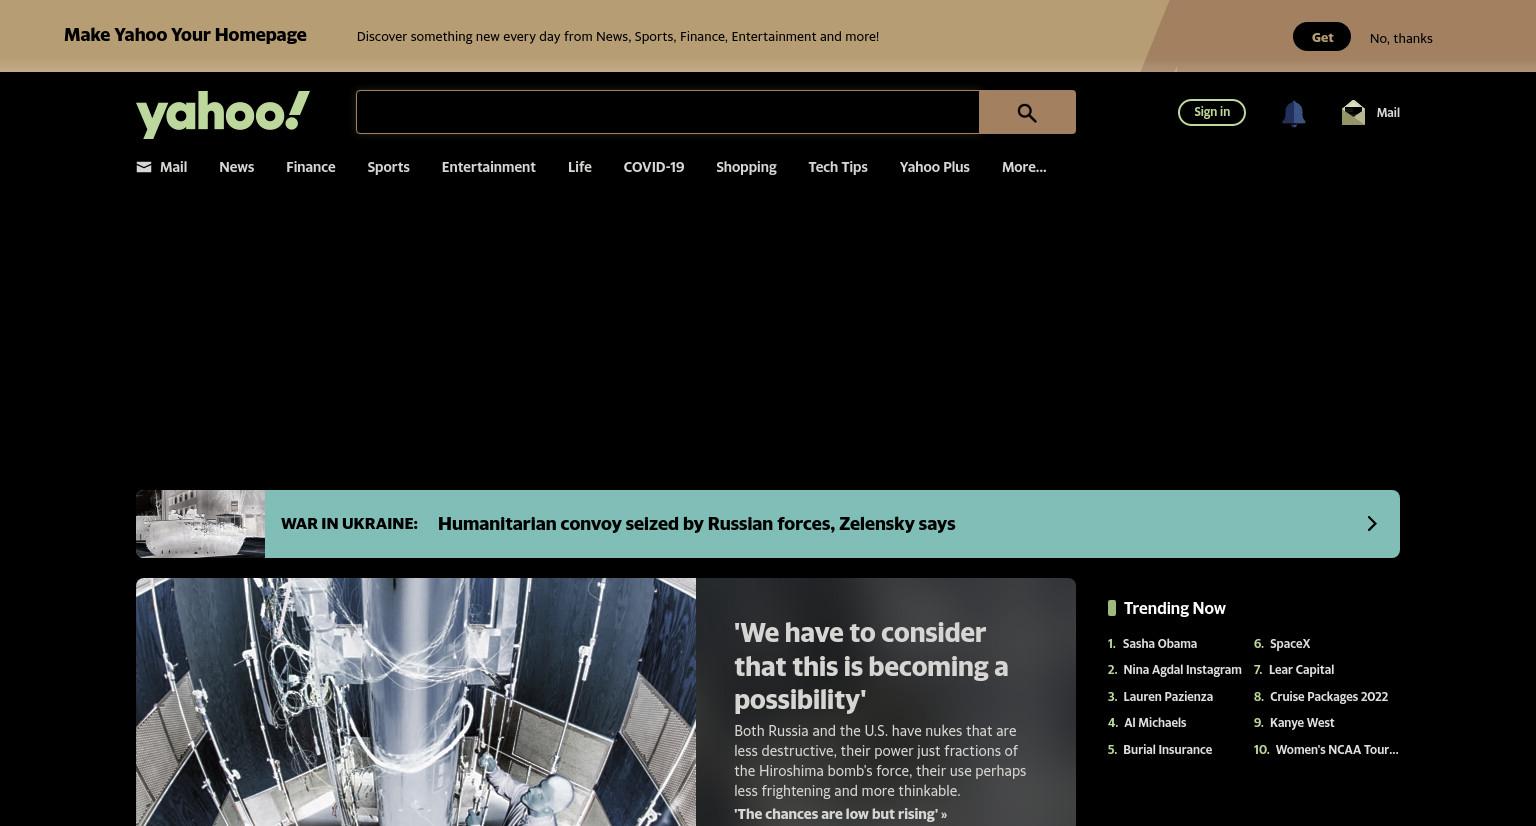The image size is (1536, 826).
Task: Open Yahoo Plus navigation item
Action: coord(934,167)
